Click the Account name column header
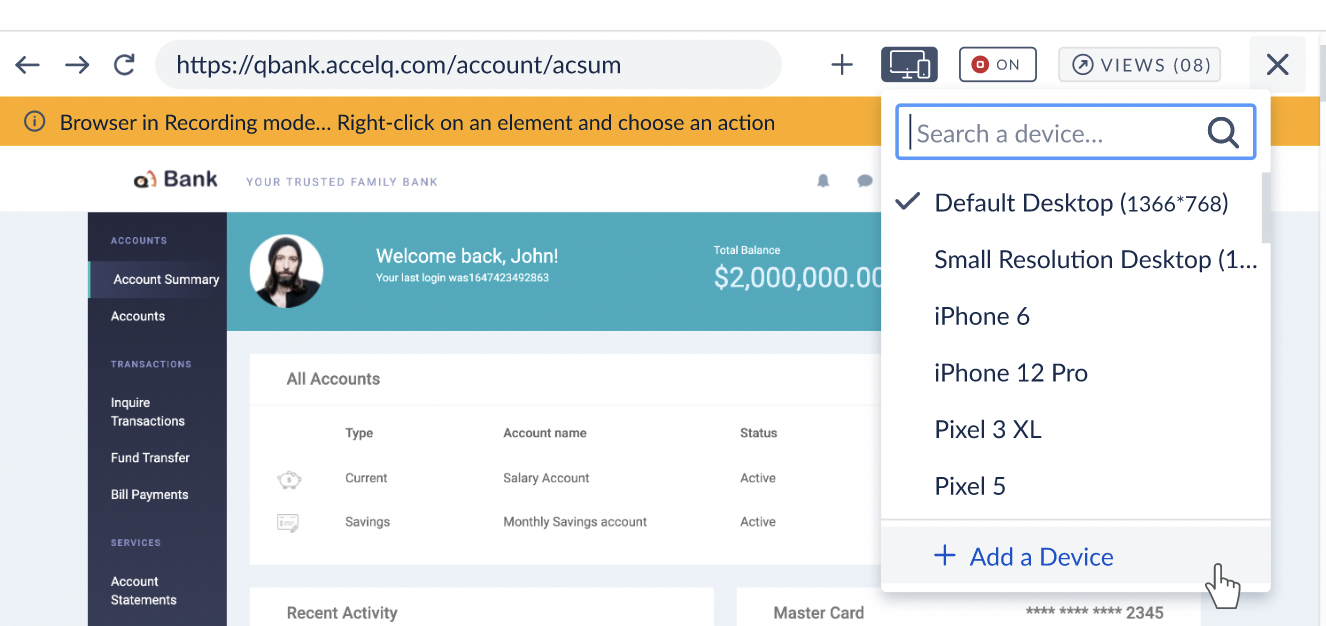The image size is (1326, 626). pos(545,433)
